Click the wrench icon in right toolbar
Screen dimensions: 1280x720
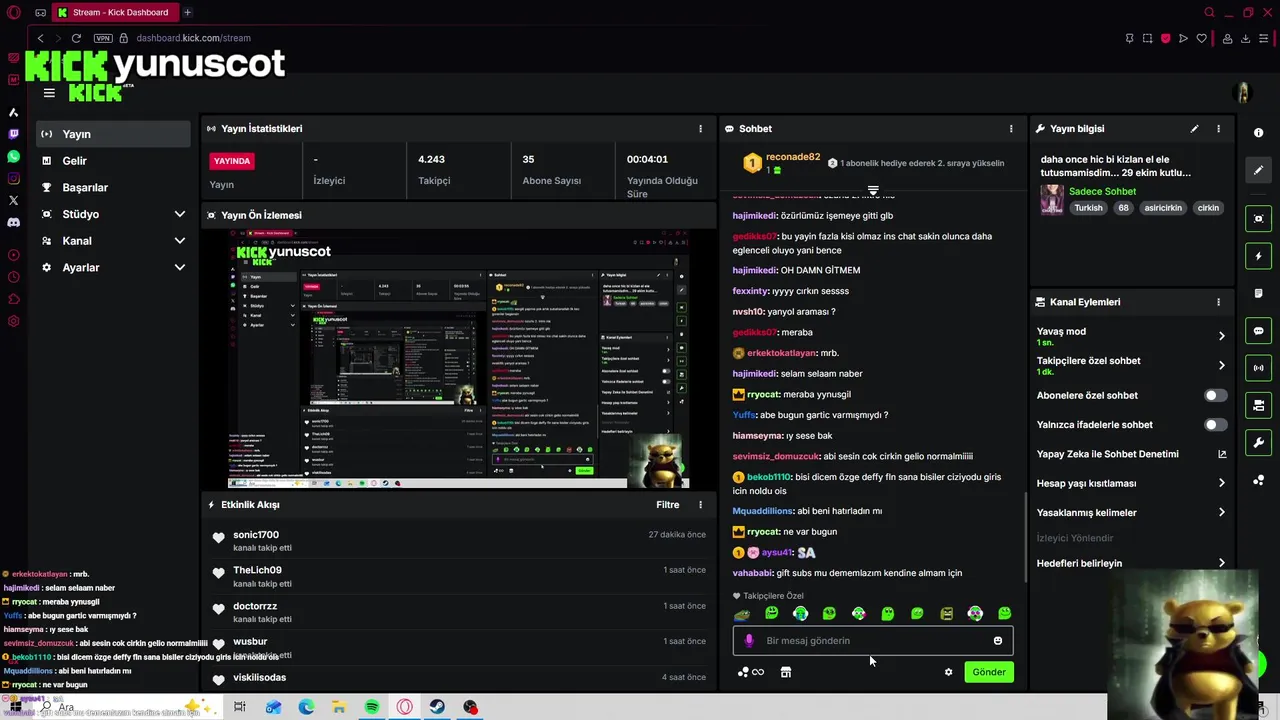click(x=1258, y=443)
